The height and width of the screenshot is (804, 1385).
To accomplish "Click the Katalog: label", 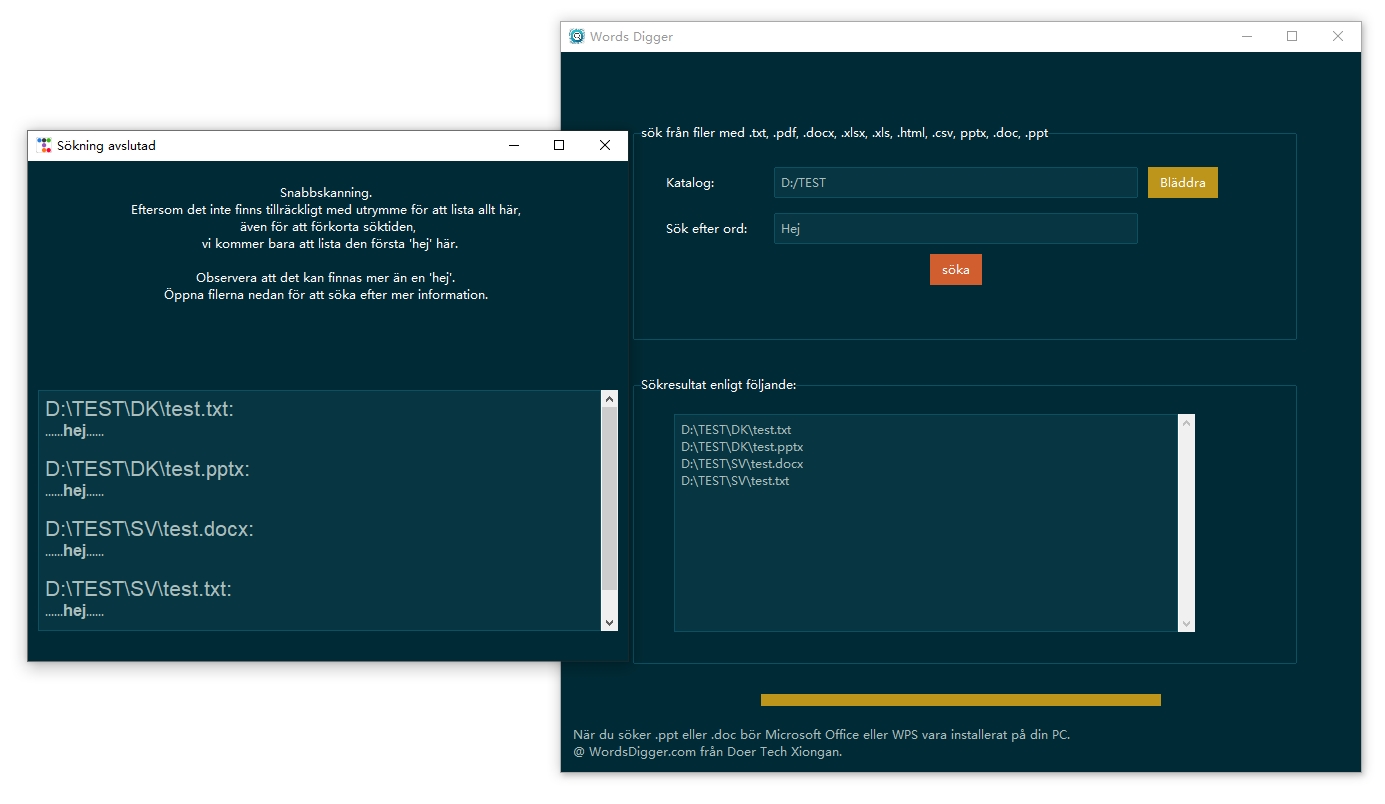I will click(690, 183).
